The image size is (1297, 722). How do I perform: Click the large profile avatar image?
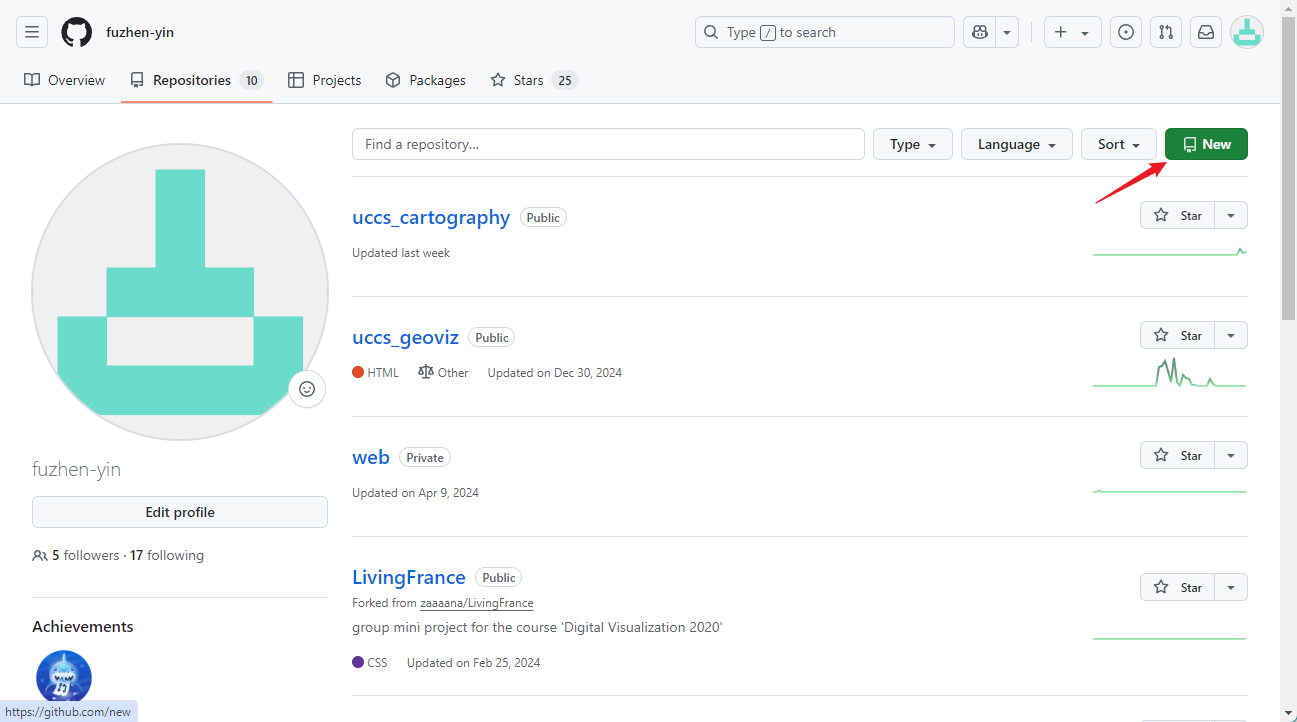180,292
